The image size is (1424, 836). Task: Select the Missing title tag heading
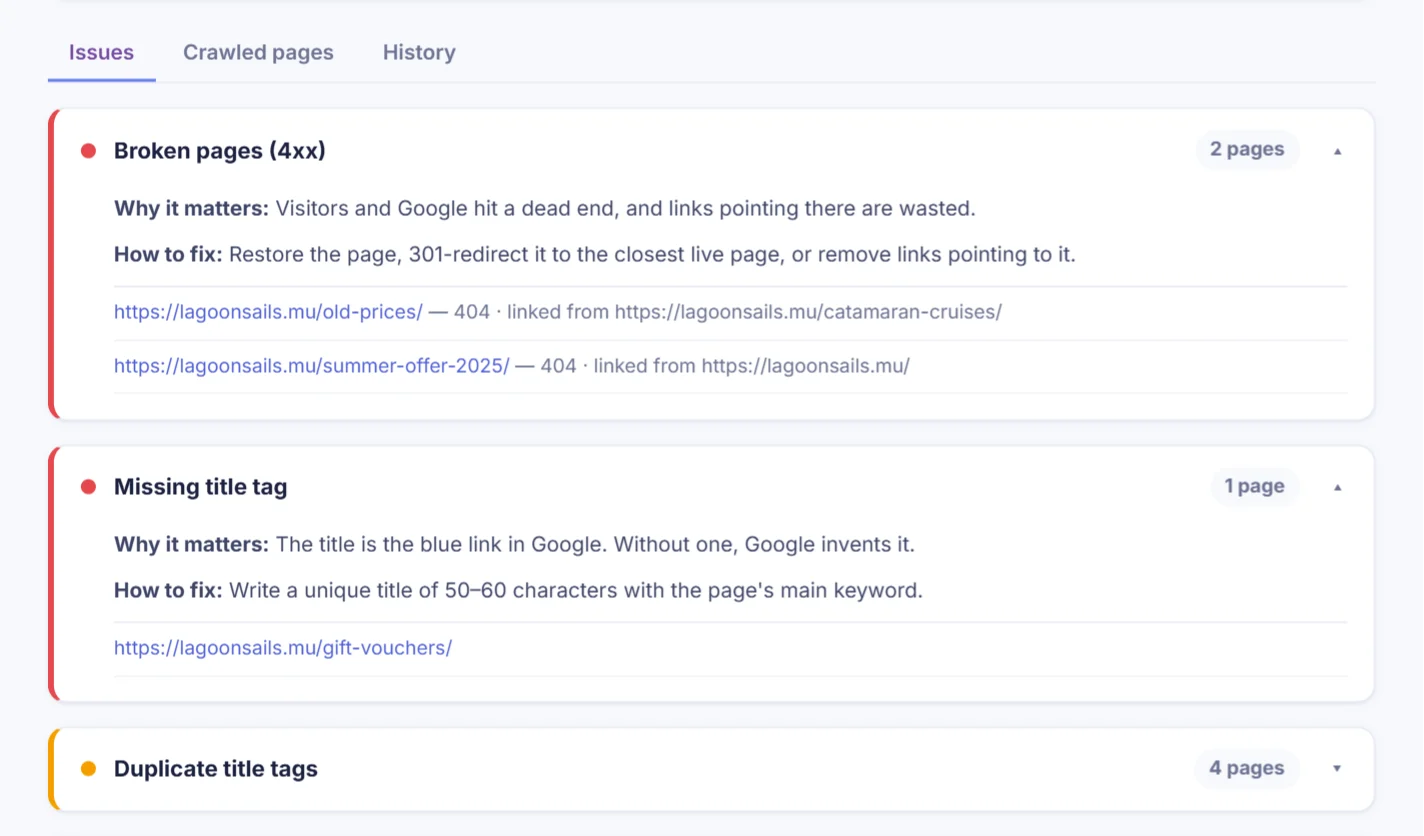(201, 487)
